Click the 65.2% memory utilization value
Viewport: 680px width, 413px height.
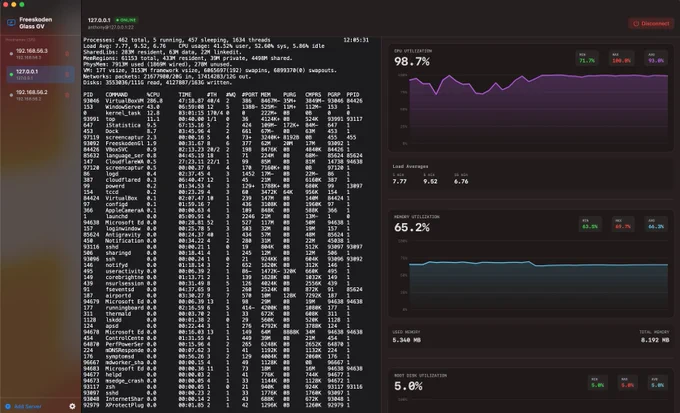point(412,227)
